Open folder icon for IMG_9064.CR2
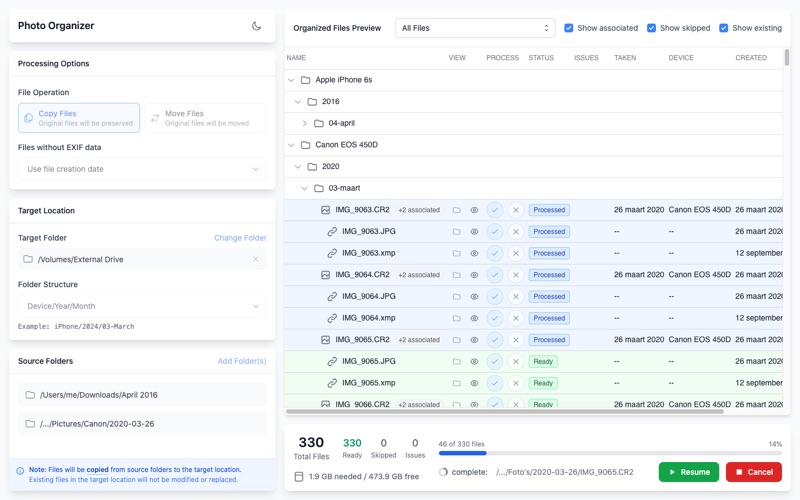800x500 pixels. 457,275
